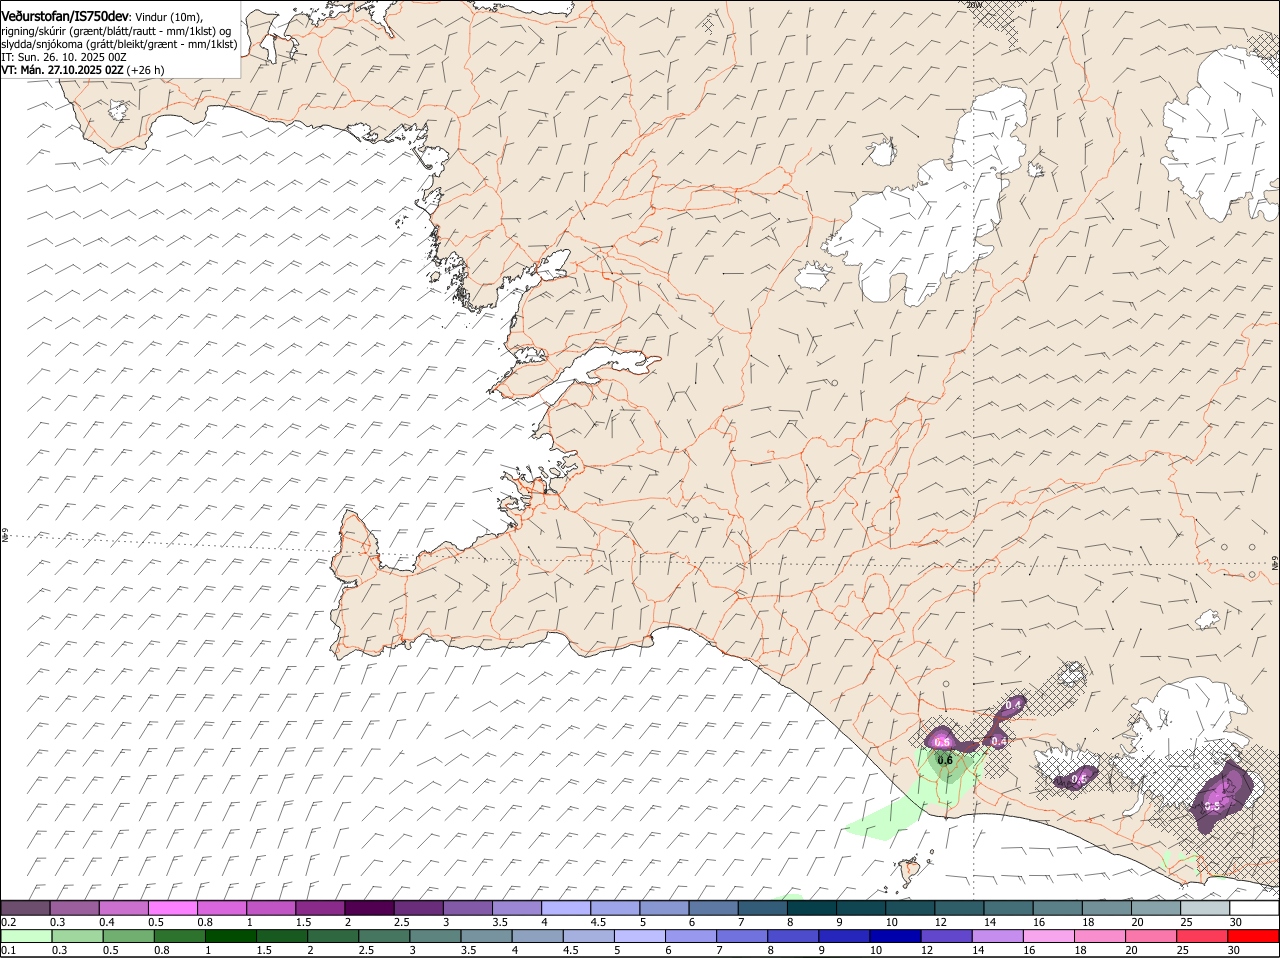
Task: Select the dusky mauve 0.2 snow legend swatch
Action: click(x=25, y=908)
